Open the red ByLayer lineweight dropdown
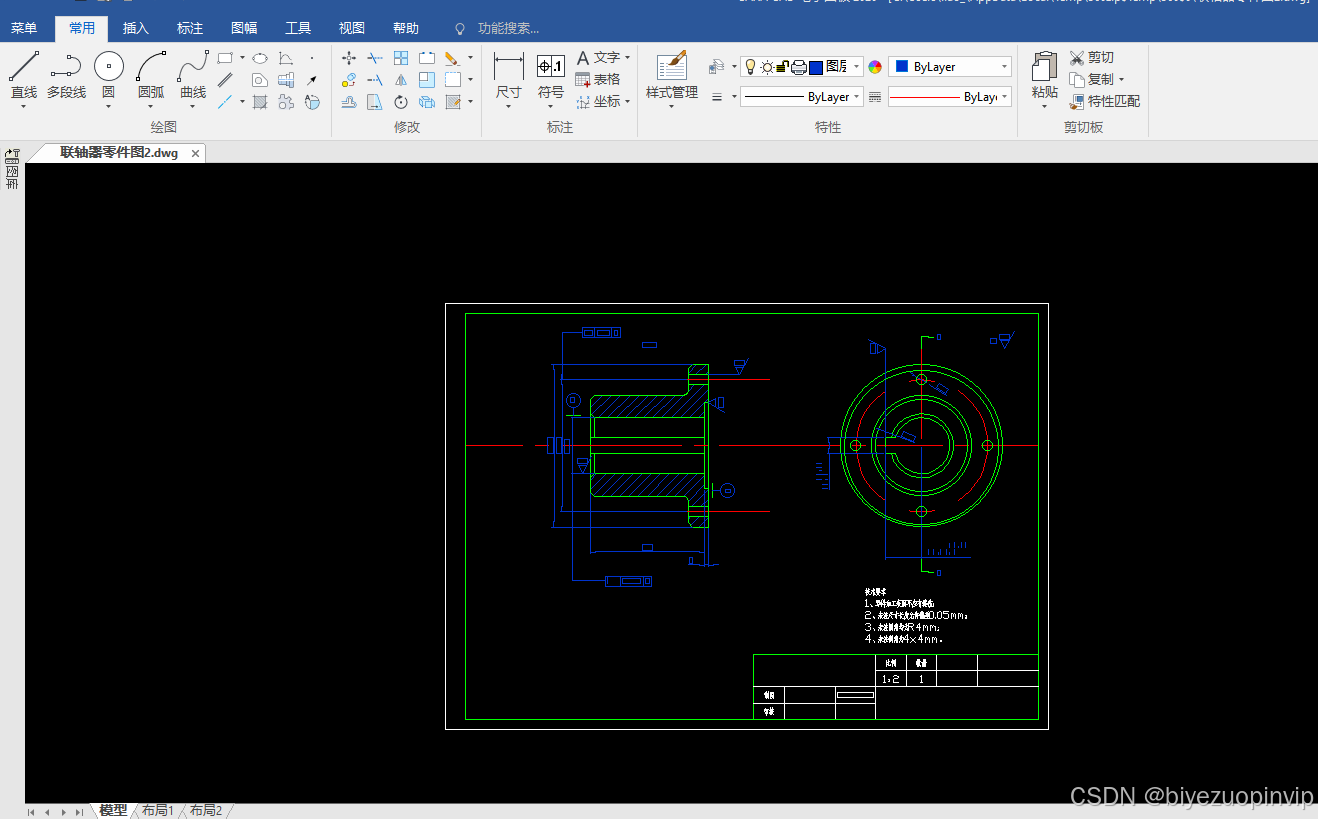The image size is (1318, 819). tap(950, 97)
